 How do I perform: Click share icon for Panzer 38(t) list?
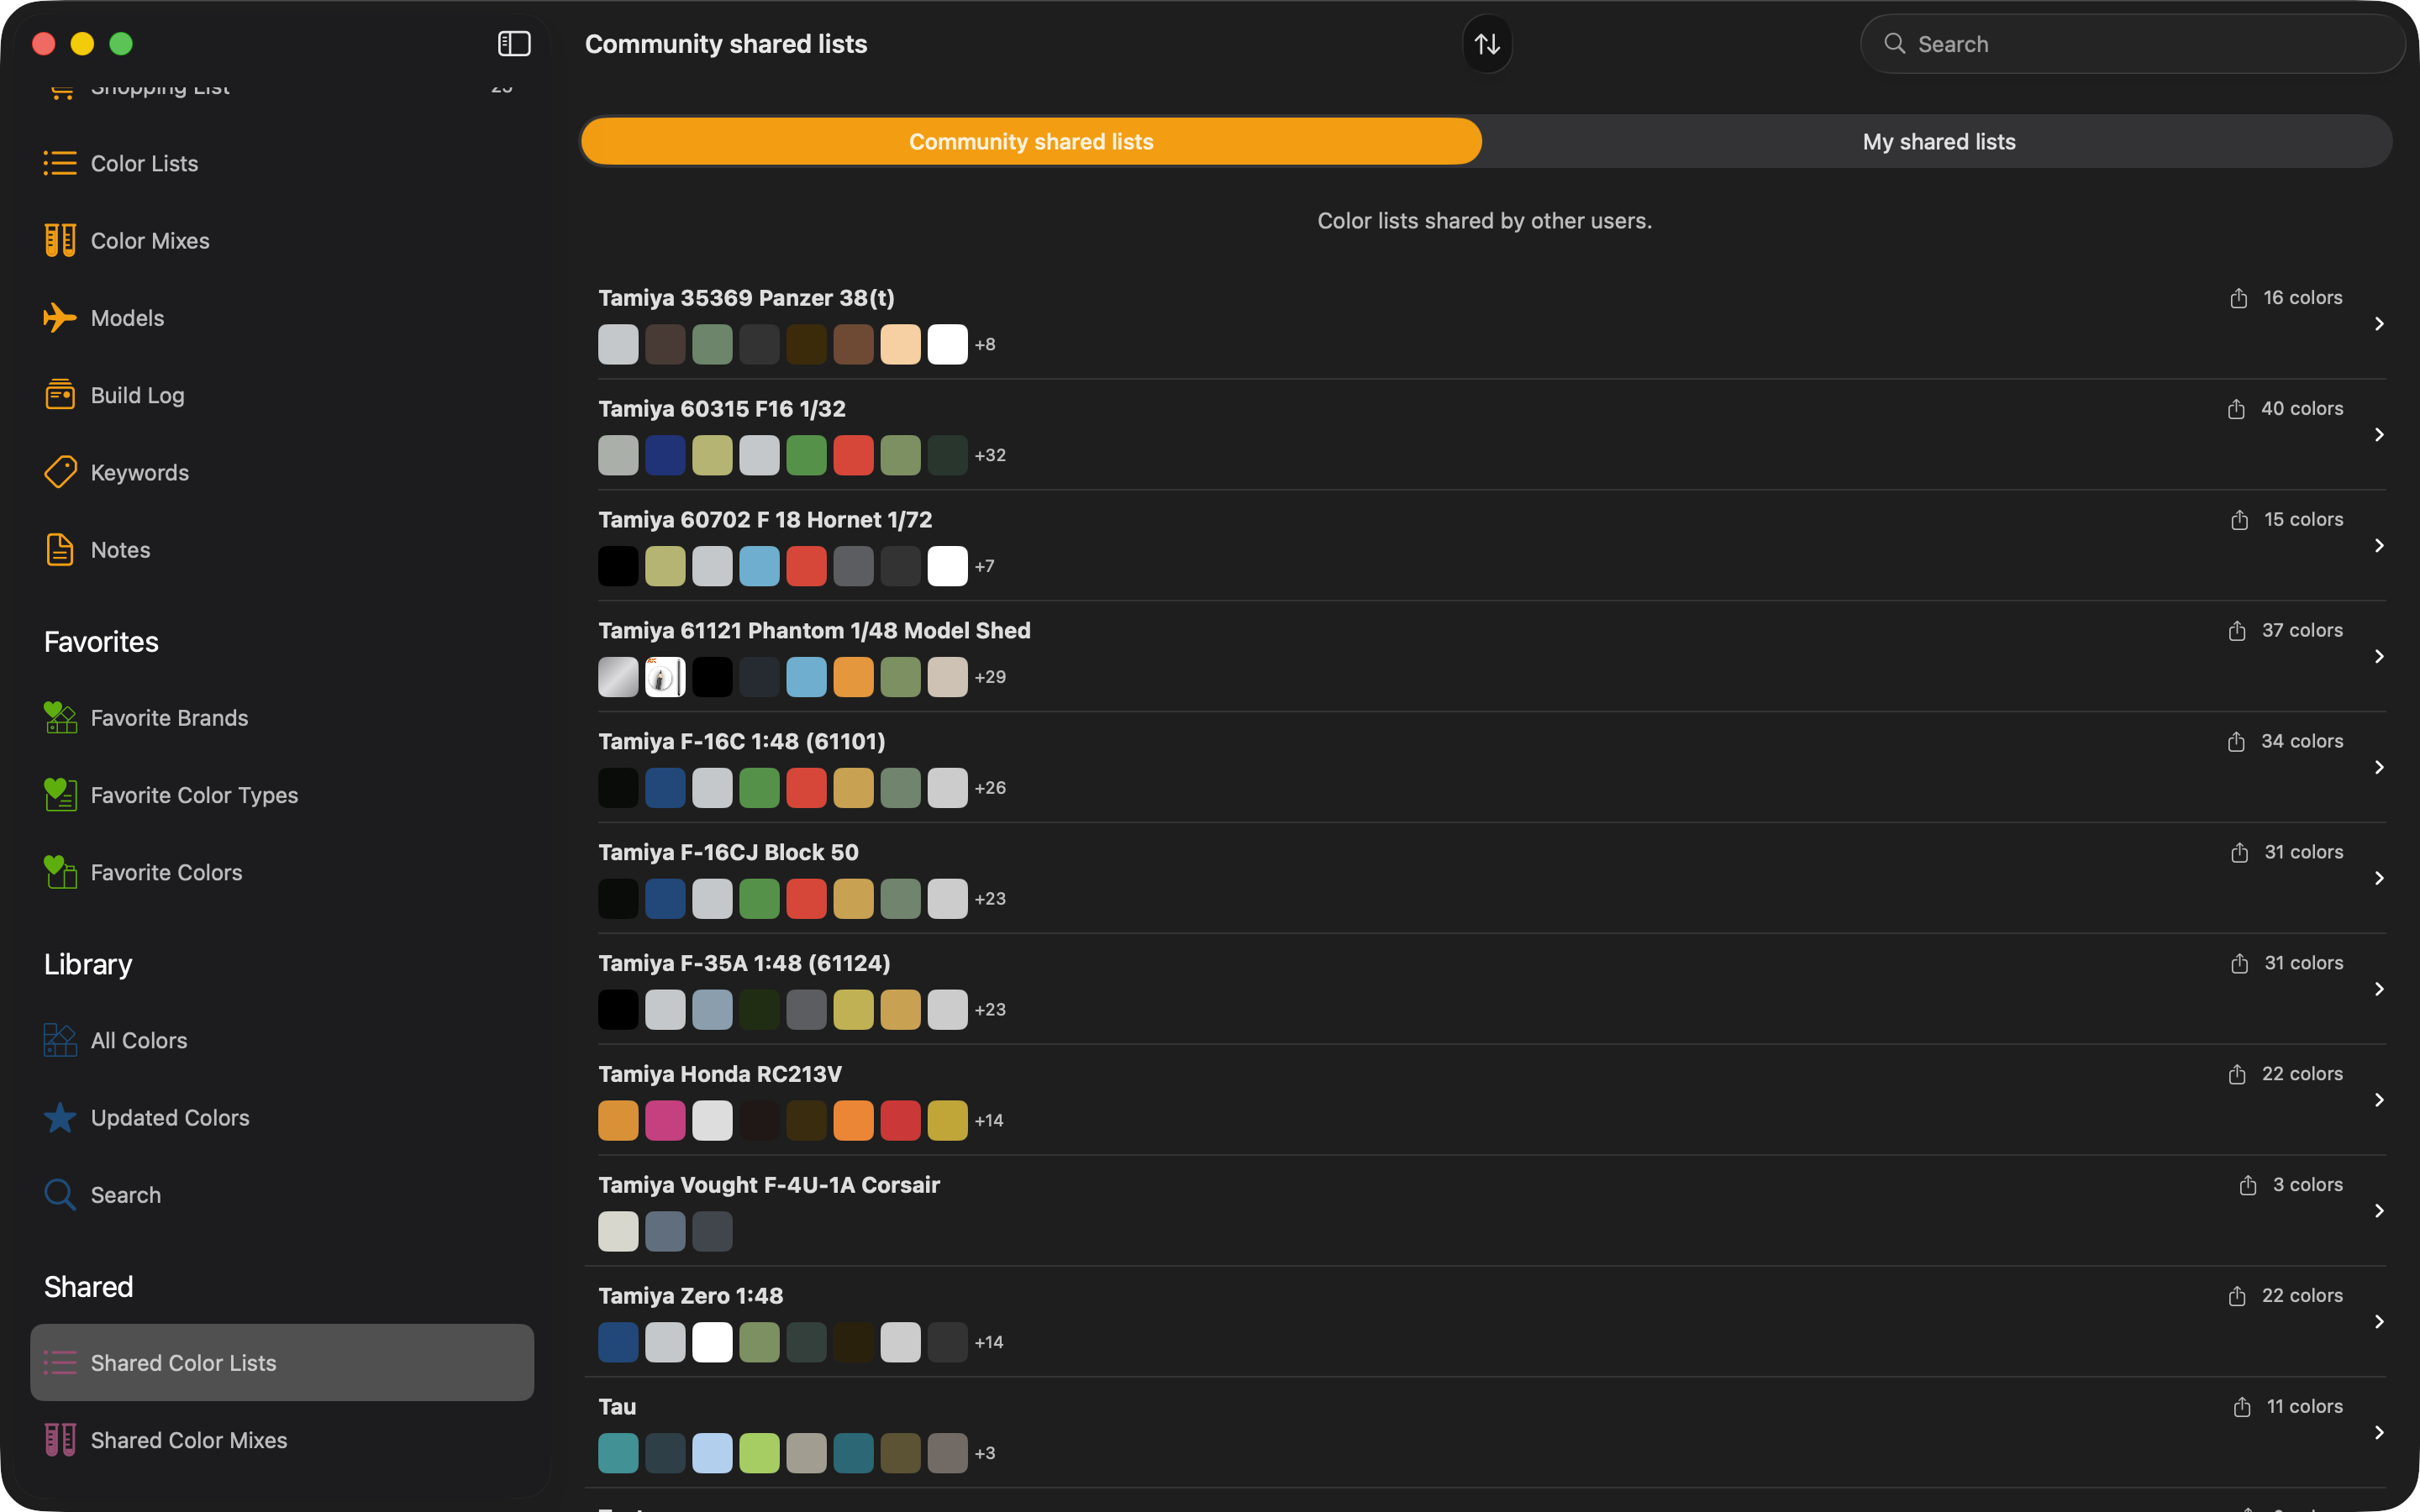point(2238,298)
